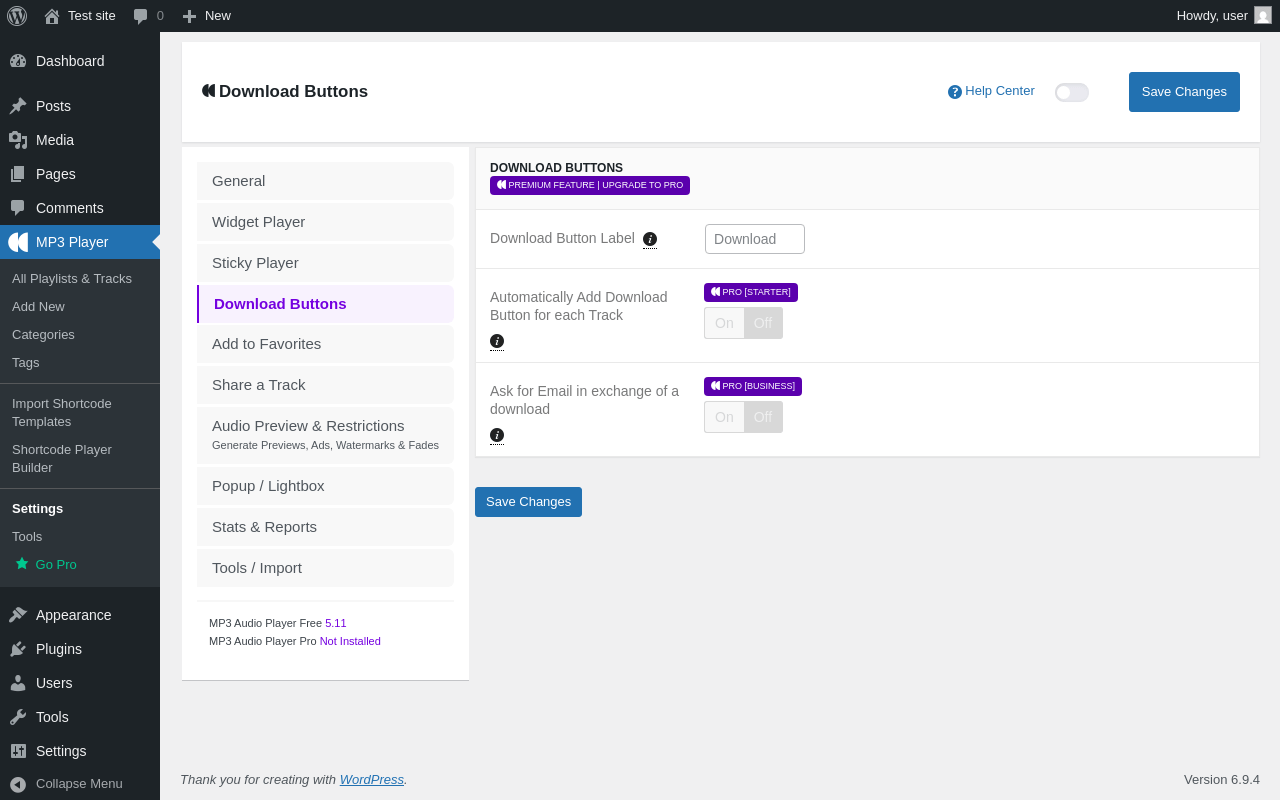Open the comments bubble icon in admin bar

[x=141, y=16]
